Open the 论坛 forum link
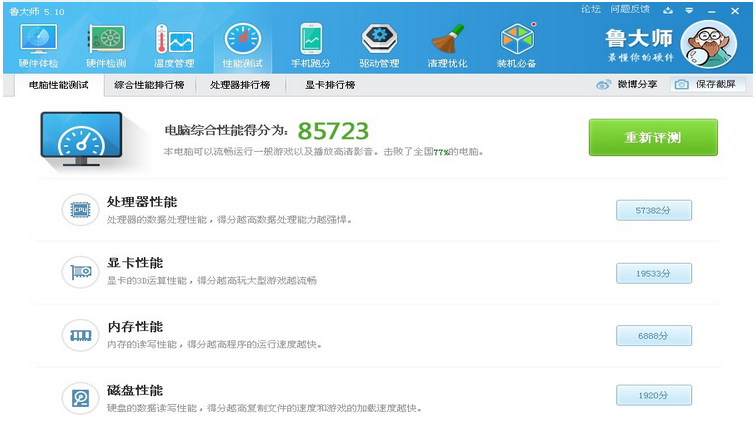This screenshot has height=447, width=756. pos(591,9)
